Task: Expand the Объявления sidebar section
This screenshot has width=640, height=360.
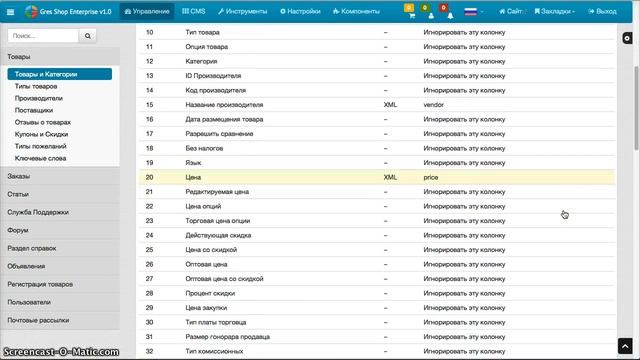Action: click(60, 266)
